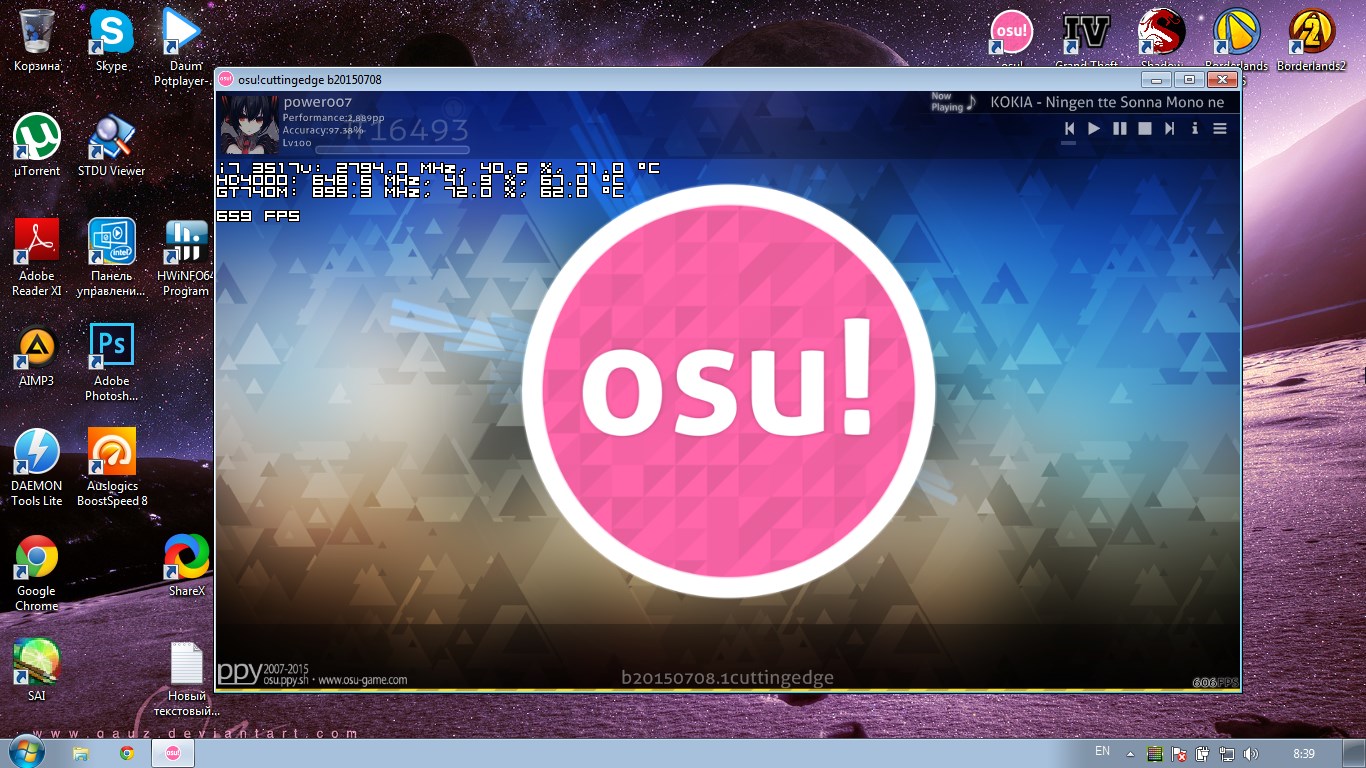Click the colorful grid tray icon
The width and height of the screenshot is (1366, 768).
pyautogui.click(x=1154, y=754)
